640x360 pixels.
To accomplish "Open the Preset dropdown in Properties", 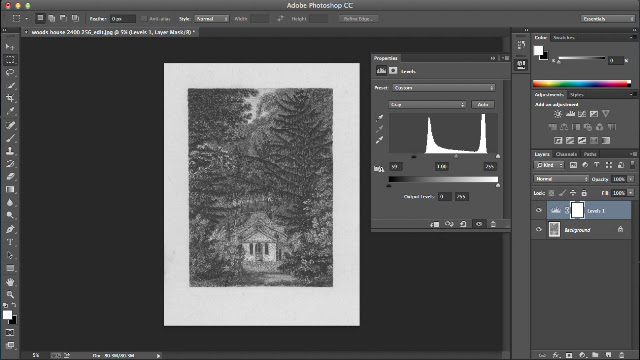I will click(x=444, y=88).
